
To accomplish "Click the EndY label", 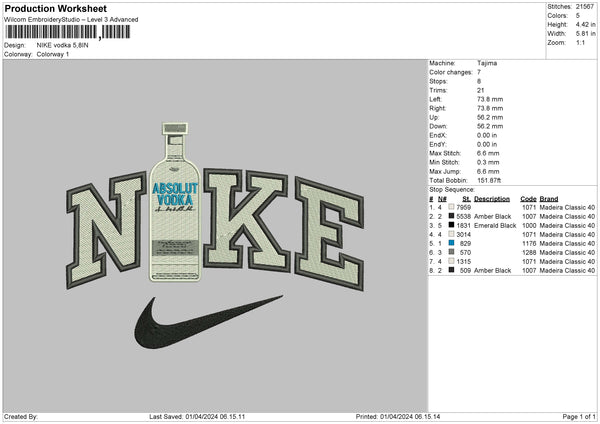I will point(438,144).
